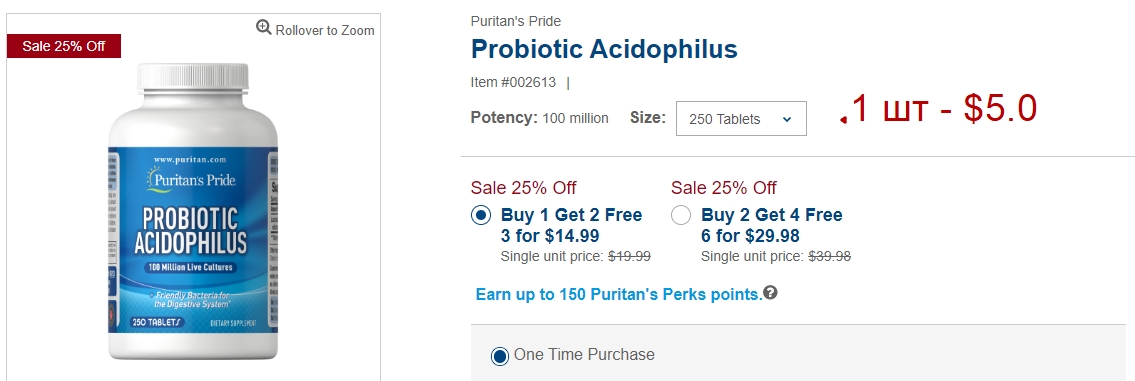1135x381 pixels.
Task: Click the Earn up to 150 Puritan's Perks points link
Action: coord(619,294)
